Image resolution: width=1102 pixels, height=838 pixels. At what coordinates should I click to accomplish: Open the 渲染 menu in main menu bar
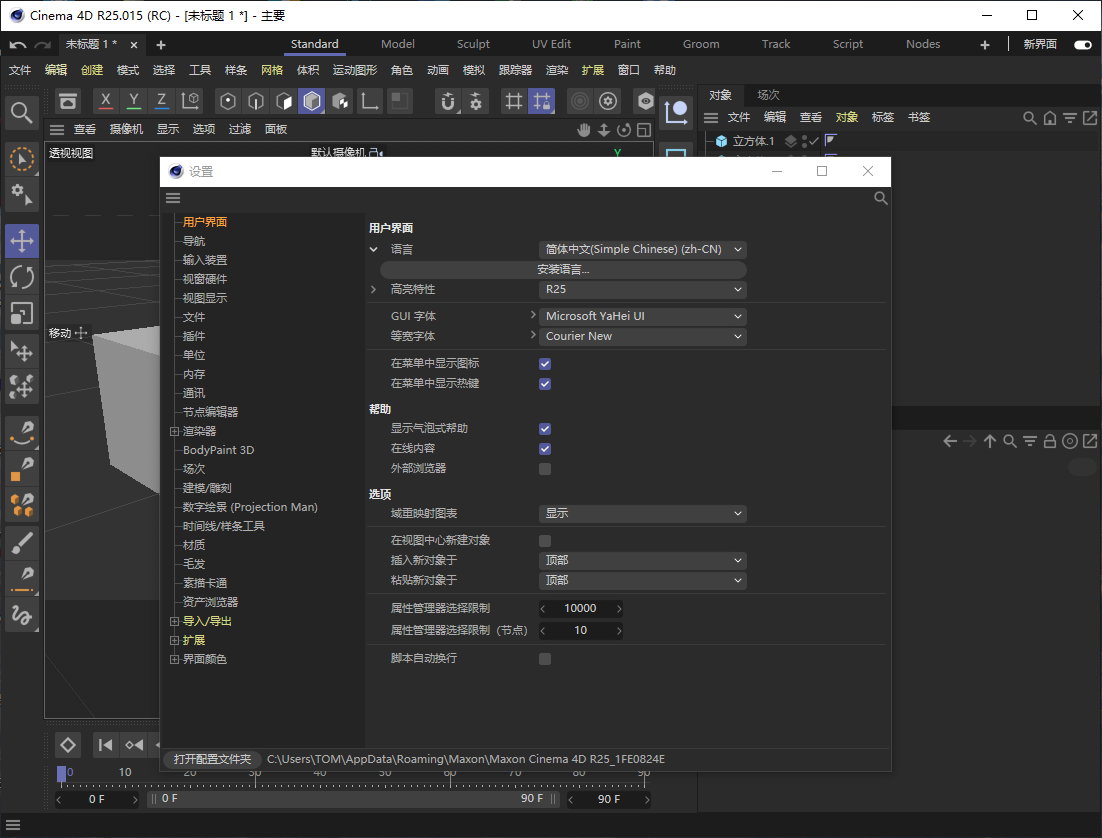click(x=557, y=70)
